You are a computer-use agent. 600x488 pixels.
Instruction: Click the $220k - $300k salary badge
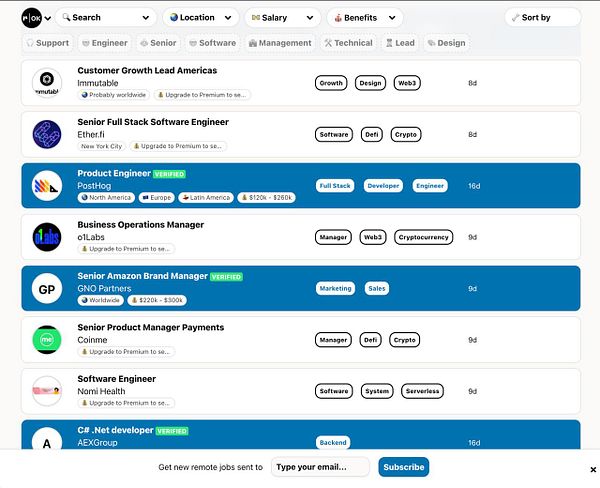[157, 300]
